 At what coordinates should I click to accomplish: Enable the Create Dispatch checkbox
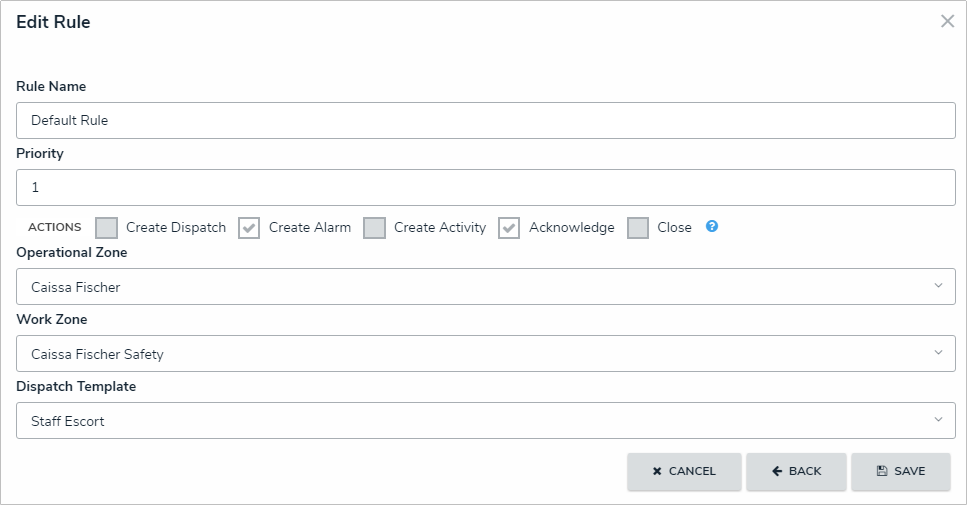(107, 228)
